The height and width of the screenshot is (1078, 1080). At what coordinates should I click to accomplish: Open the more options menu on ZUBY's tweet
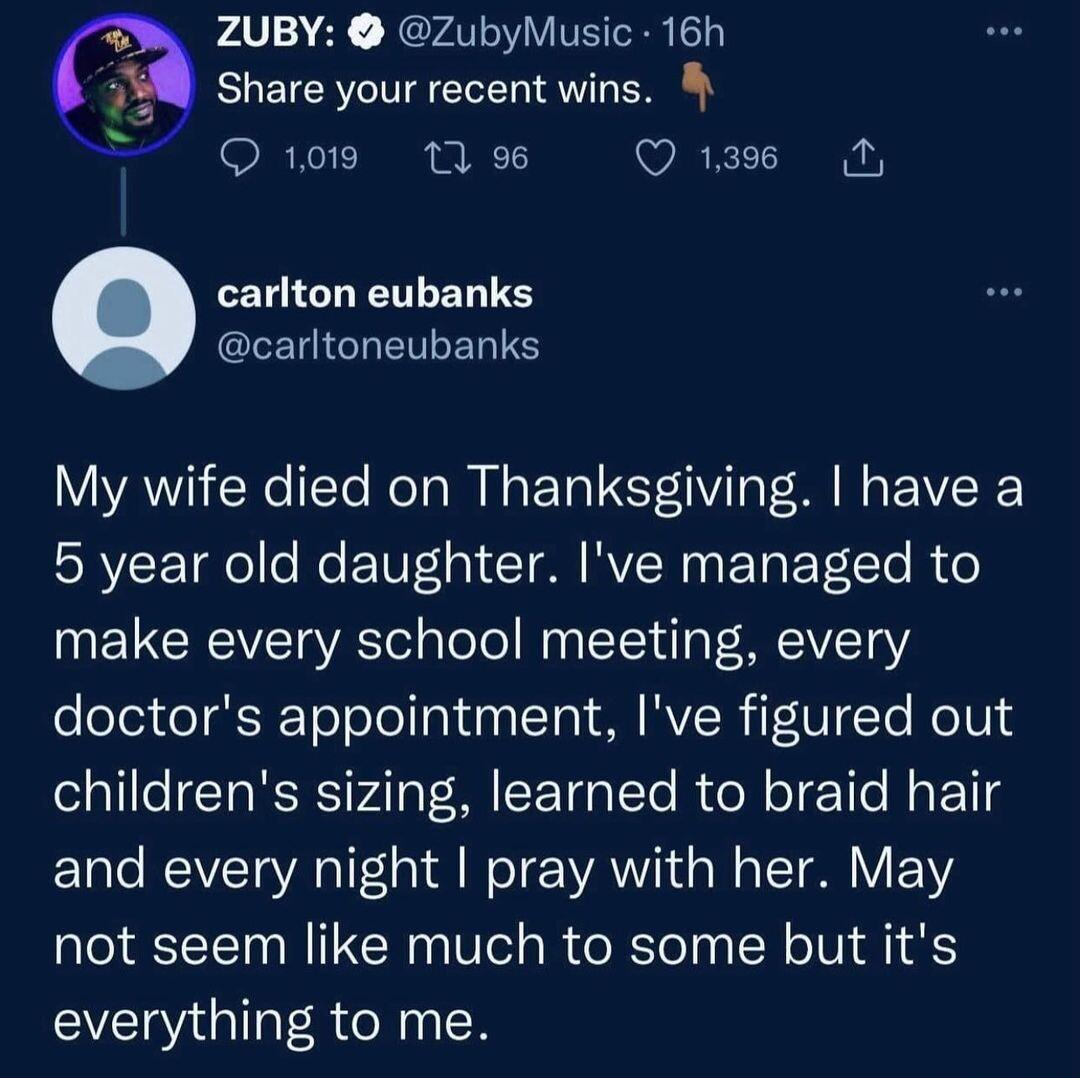pyautogui.click(x=1005, y=30)
